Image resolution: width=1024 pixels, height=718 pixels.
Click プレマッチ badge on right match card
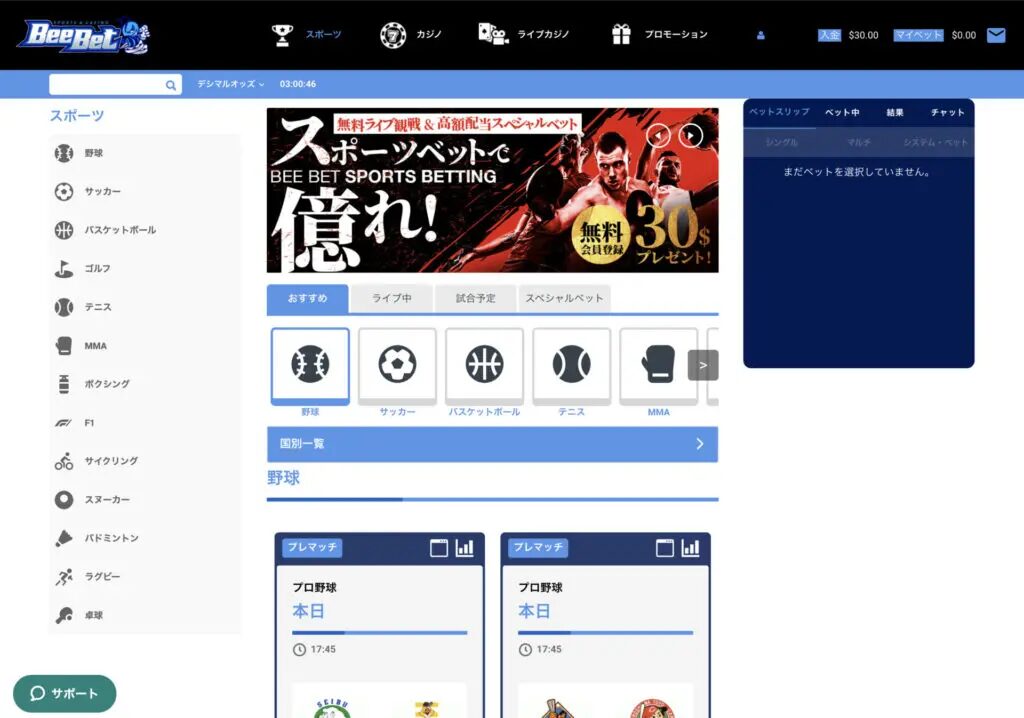(x=538, y=547)
